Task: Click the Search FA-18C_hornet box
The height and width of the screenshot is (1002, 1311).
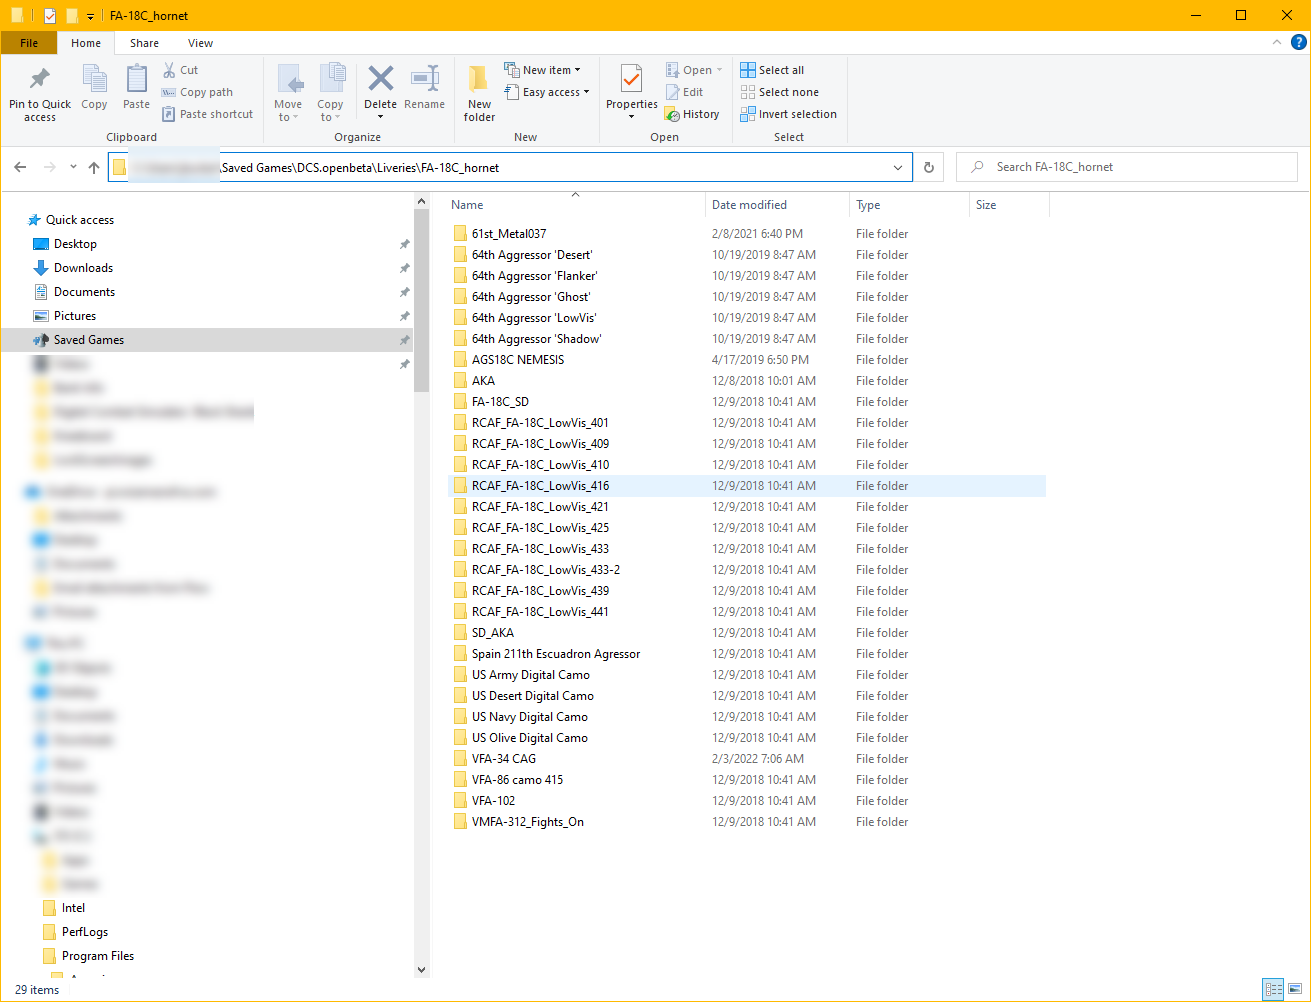Action: click(x=1127, y=167)
